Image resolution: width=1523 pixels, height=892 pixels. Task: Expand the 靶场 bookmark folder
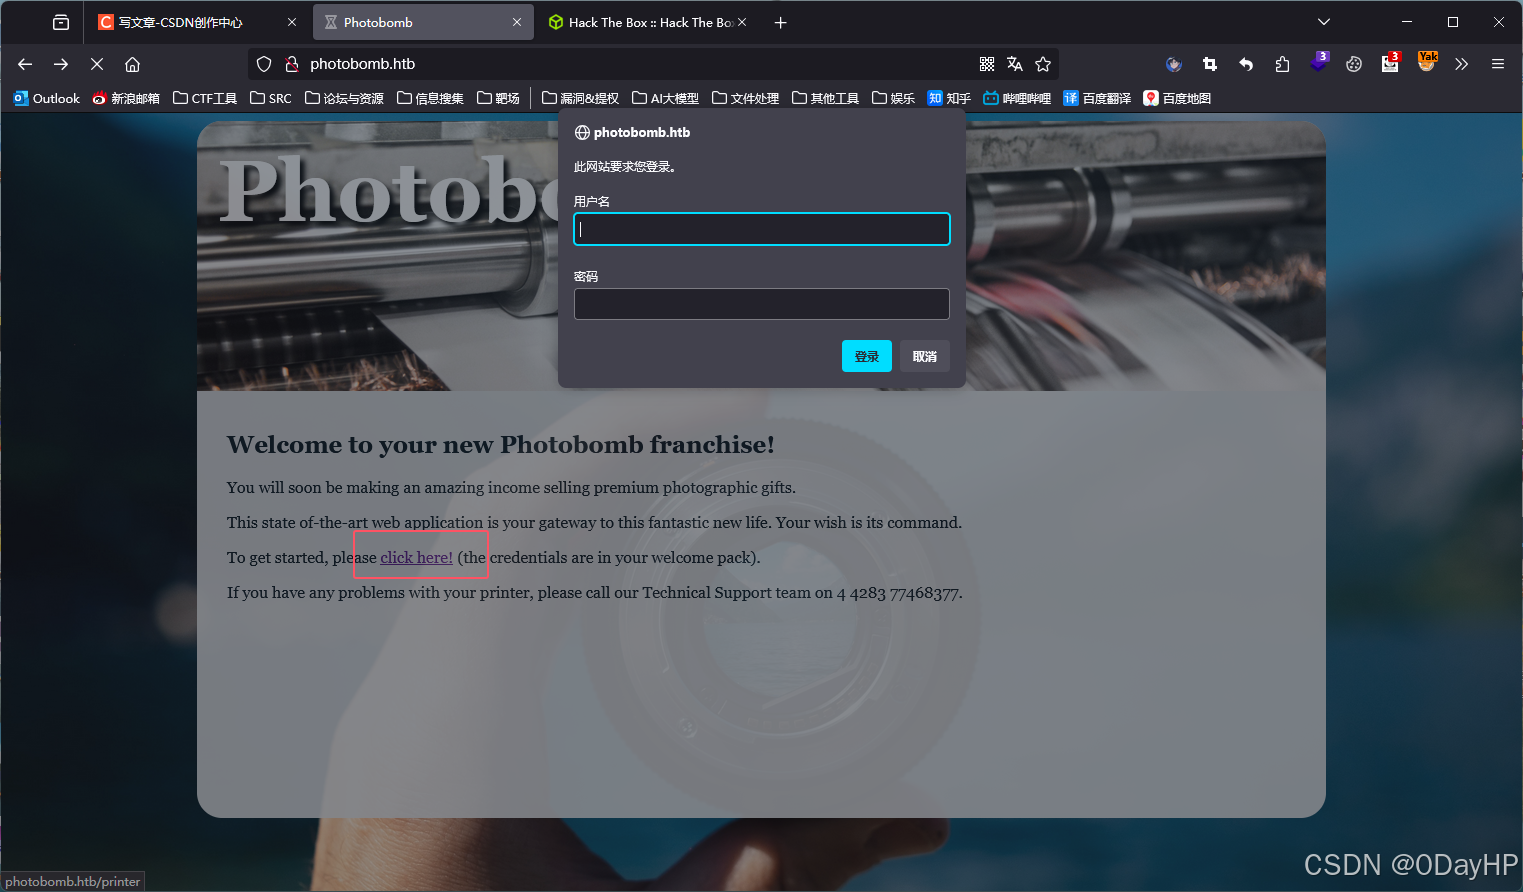499,98
